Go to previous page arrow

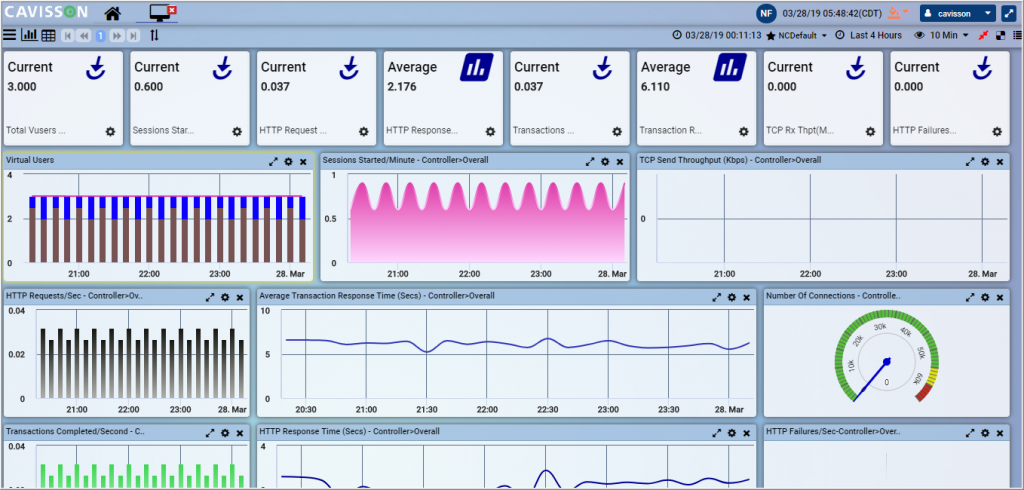coord(84,36)
